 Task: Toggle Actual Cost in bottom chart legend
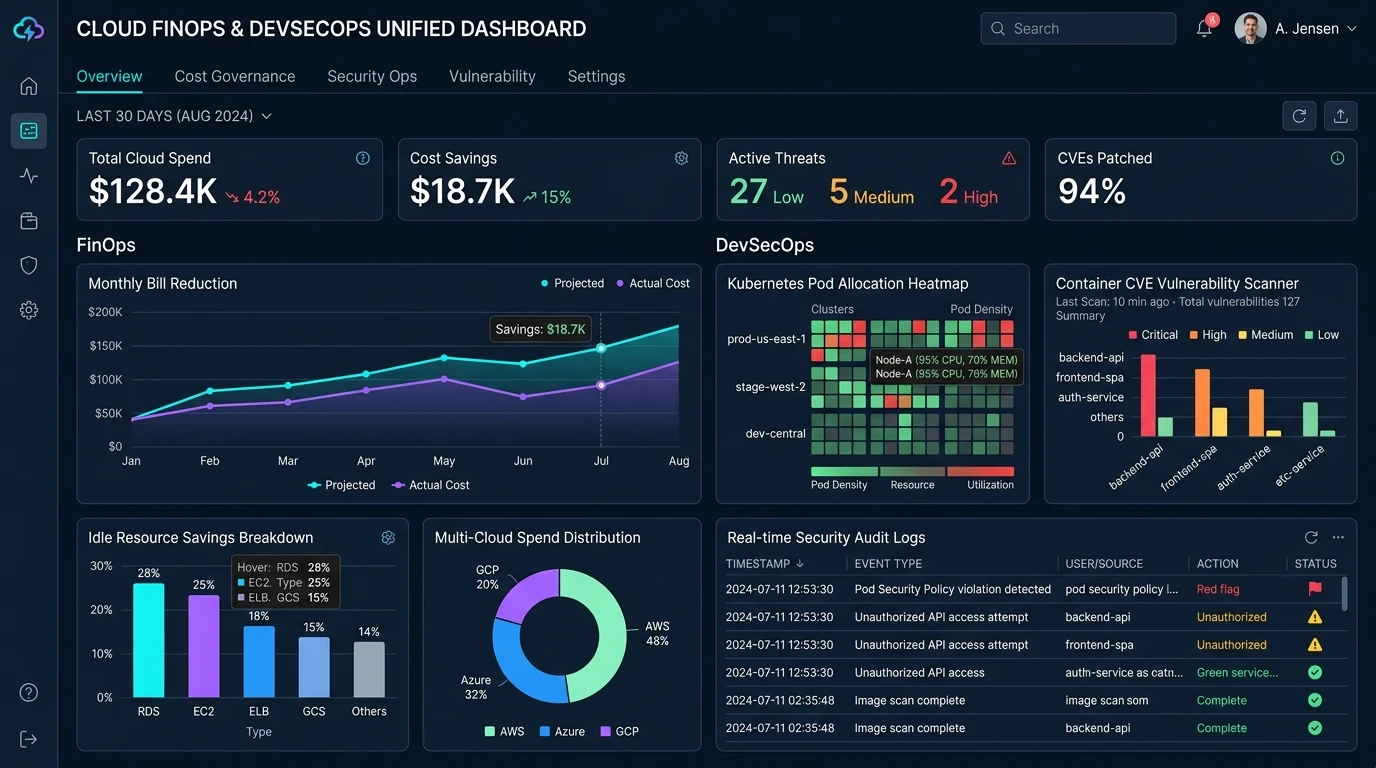(x=431, y=485)
